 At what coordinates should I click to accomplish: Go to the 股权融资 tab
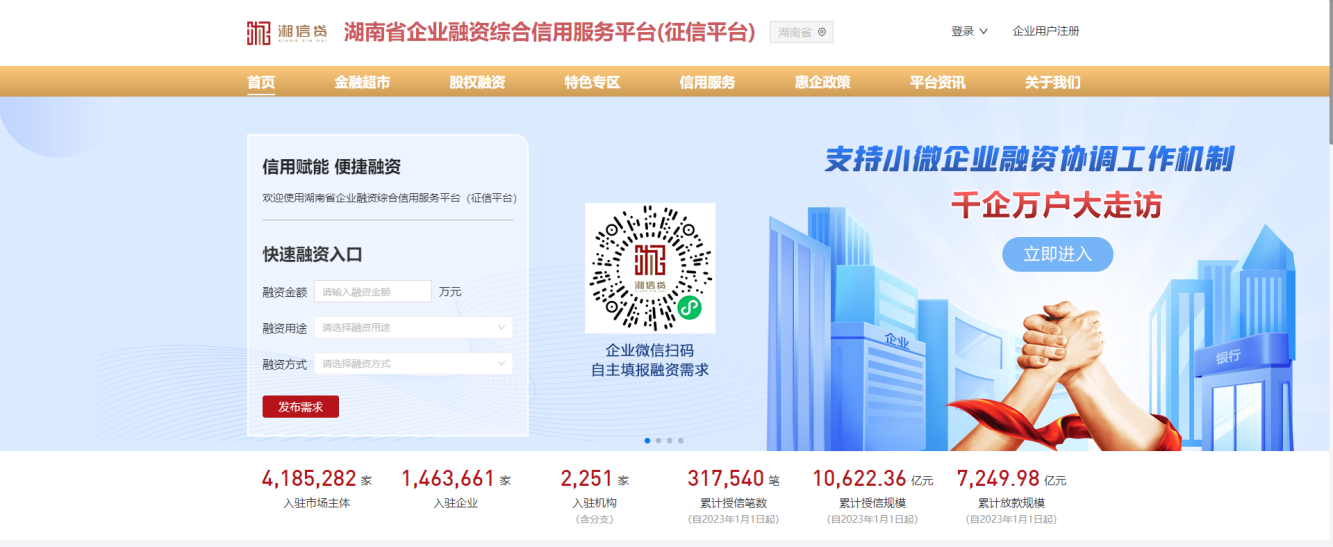[477, 82]
